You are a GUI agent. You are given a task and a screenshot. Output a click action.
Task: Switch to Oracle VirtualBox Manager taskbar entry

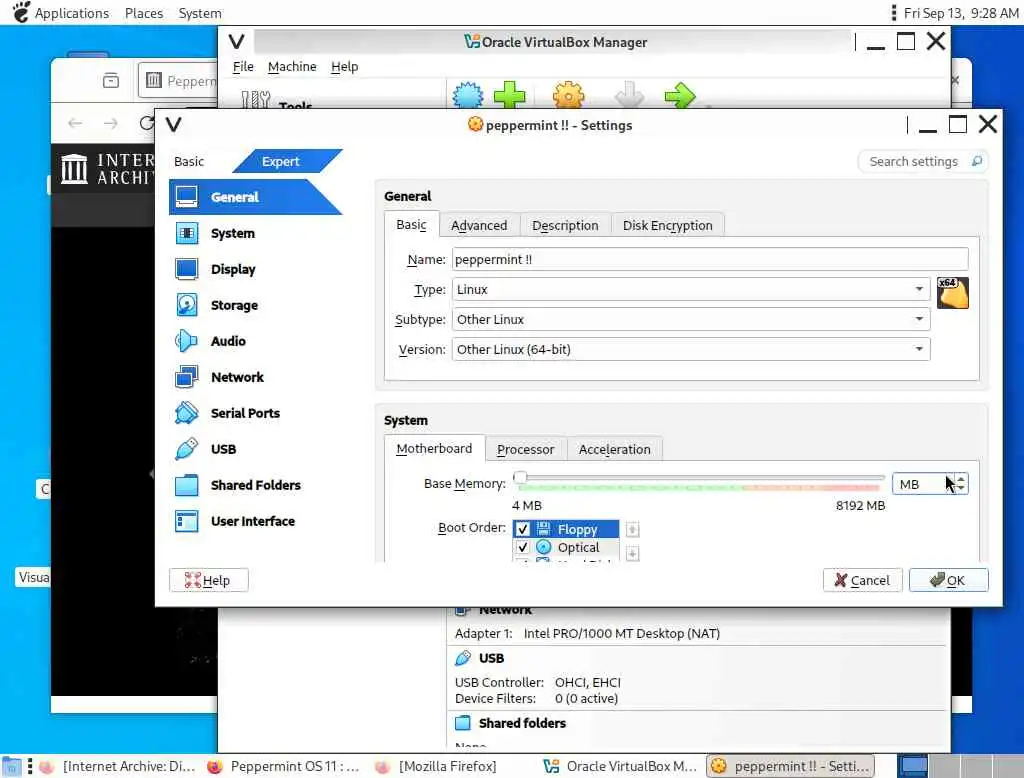point(620,766)
